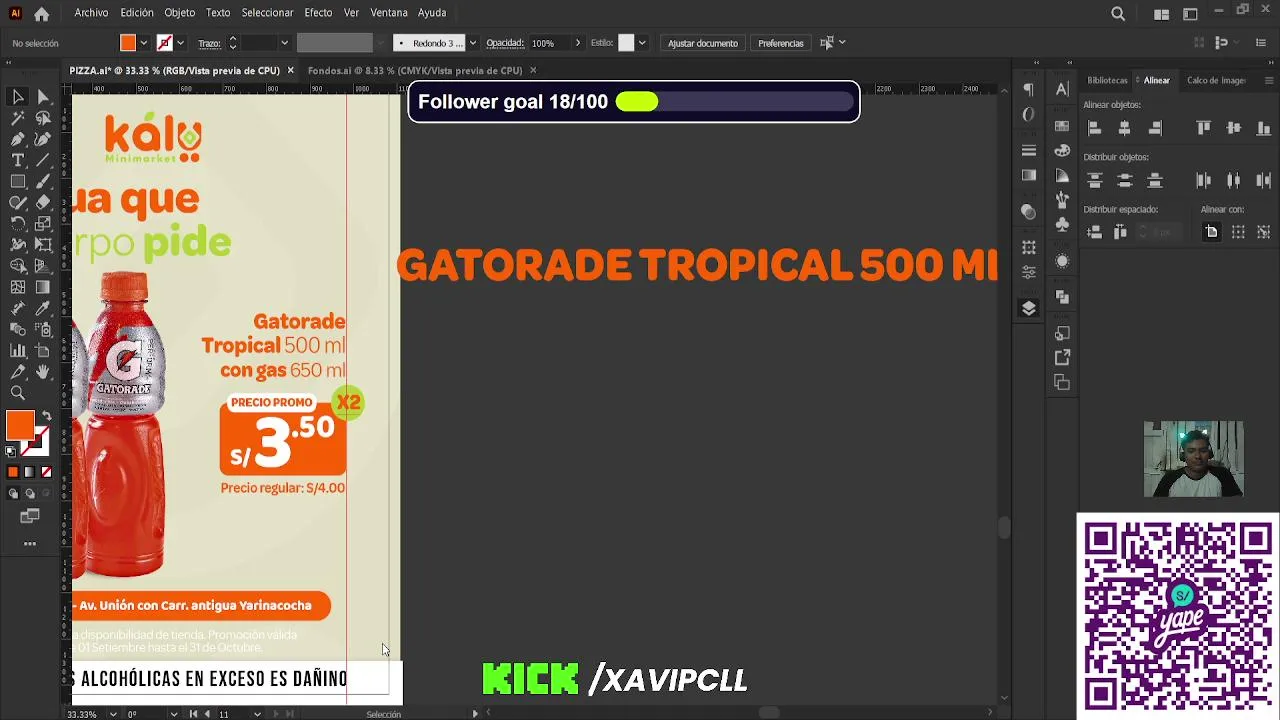Open the Paragraph panel icon
This screenshot has height=720, width=1280.
coord(1029,90)
